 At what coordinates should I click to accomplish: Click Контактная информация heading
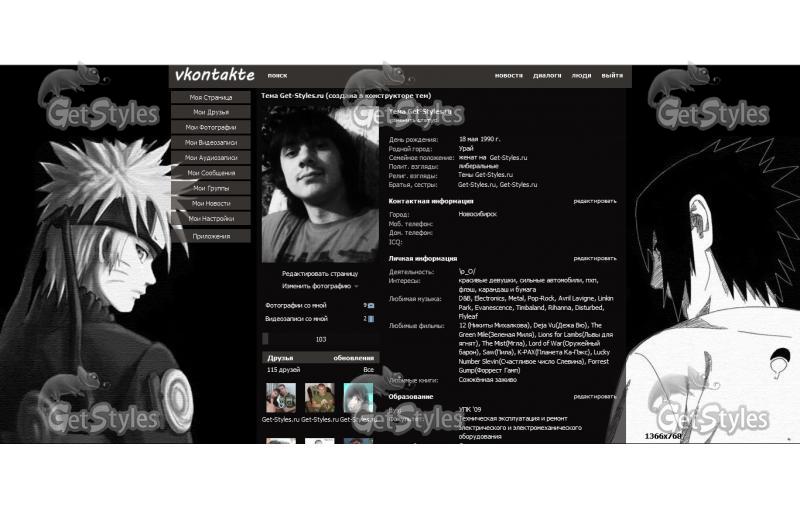click(431, 201)
